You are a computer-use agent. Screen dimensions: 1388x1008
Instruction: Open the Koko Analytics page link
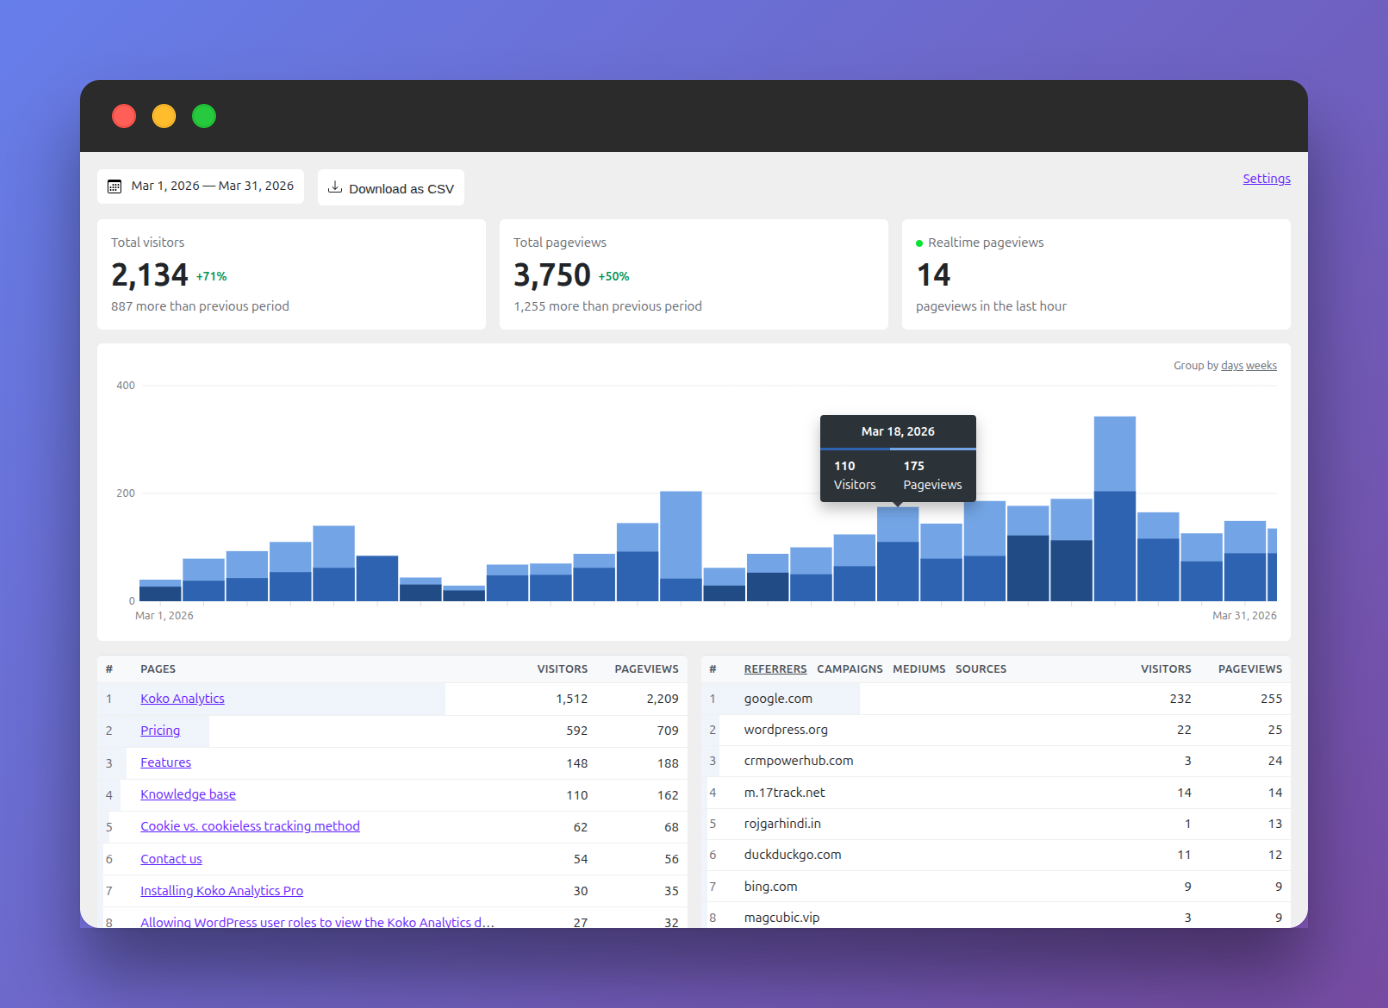[x=182, y=699]
